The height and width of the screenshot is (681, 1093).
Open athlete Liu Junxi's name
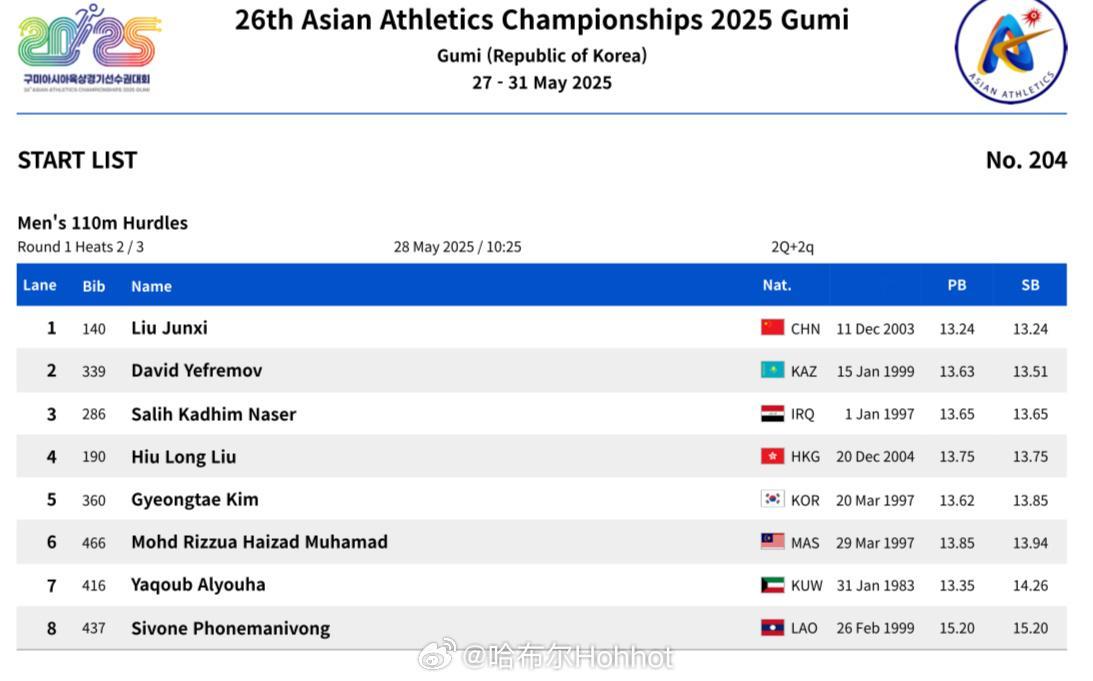click(x=169, y=328)
